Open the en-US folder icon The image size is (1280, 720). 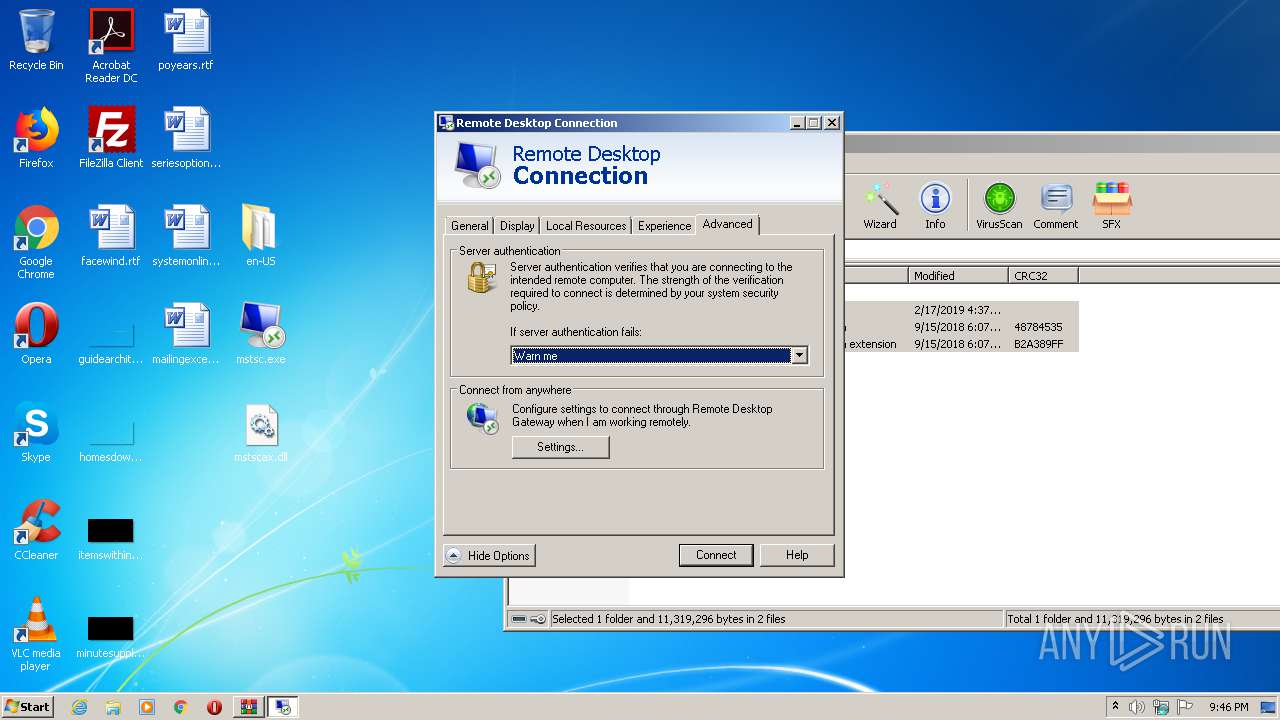pos(260,236)
